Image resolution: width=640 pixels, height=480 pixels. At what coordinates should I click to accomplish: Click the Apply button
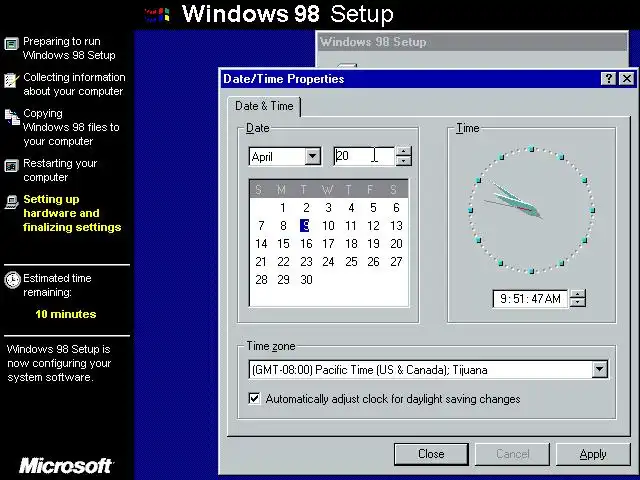point(593,454)
